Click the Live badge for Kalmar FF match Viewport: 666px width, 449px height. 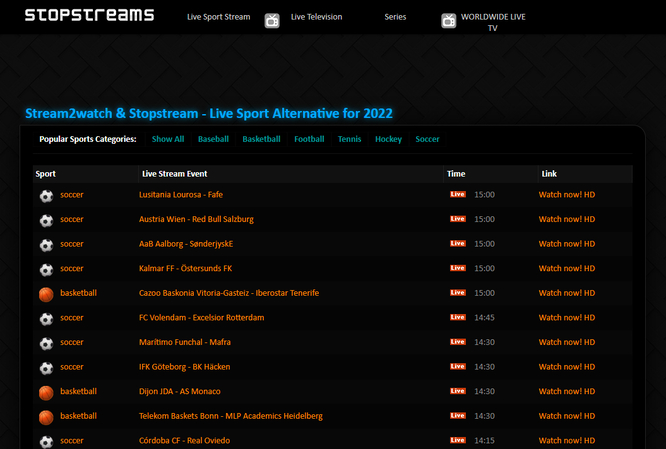point(458,268)
